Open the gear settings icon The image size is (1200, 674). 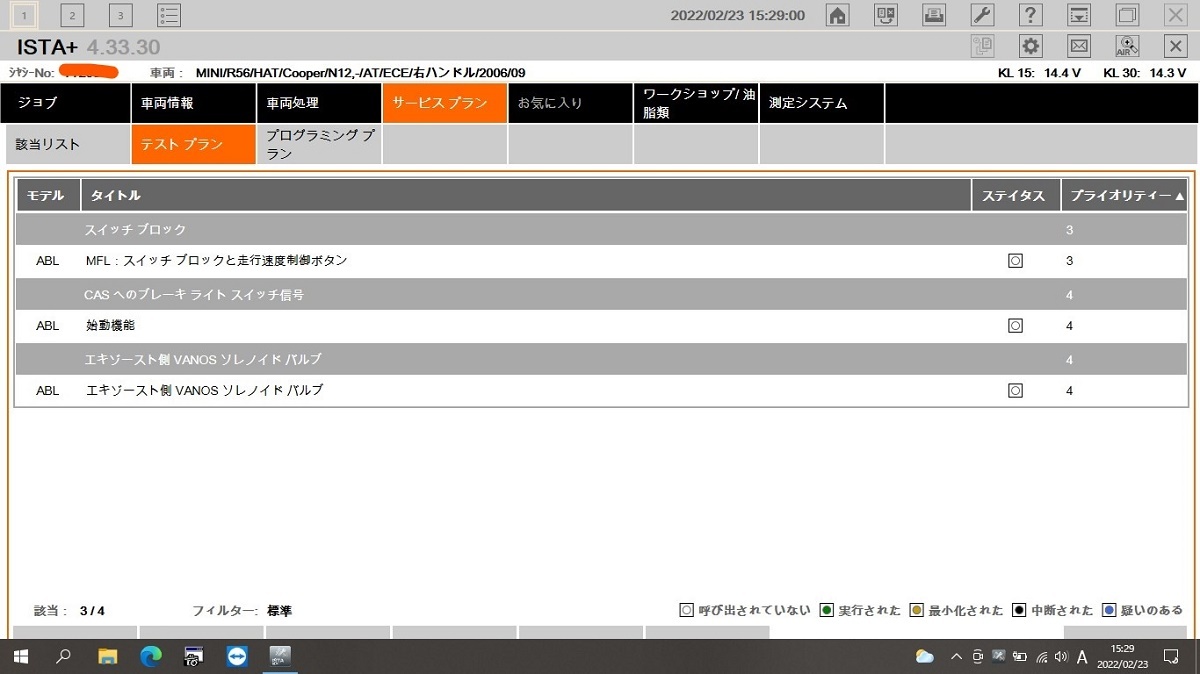1030,46
